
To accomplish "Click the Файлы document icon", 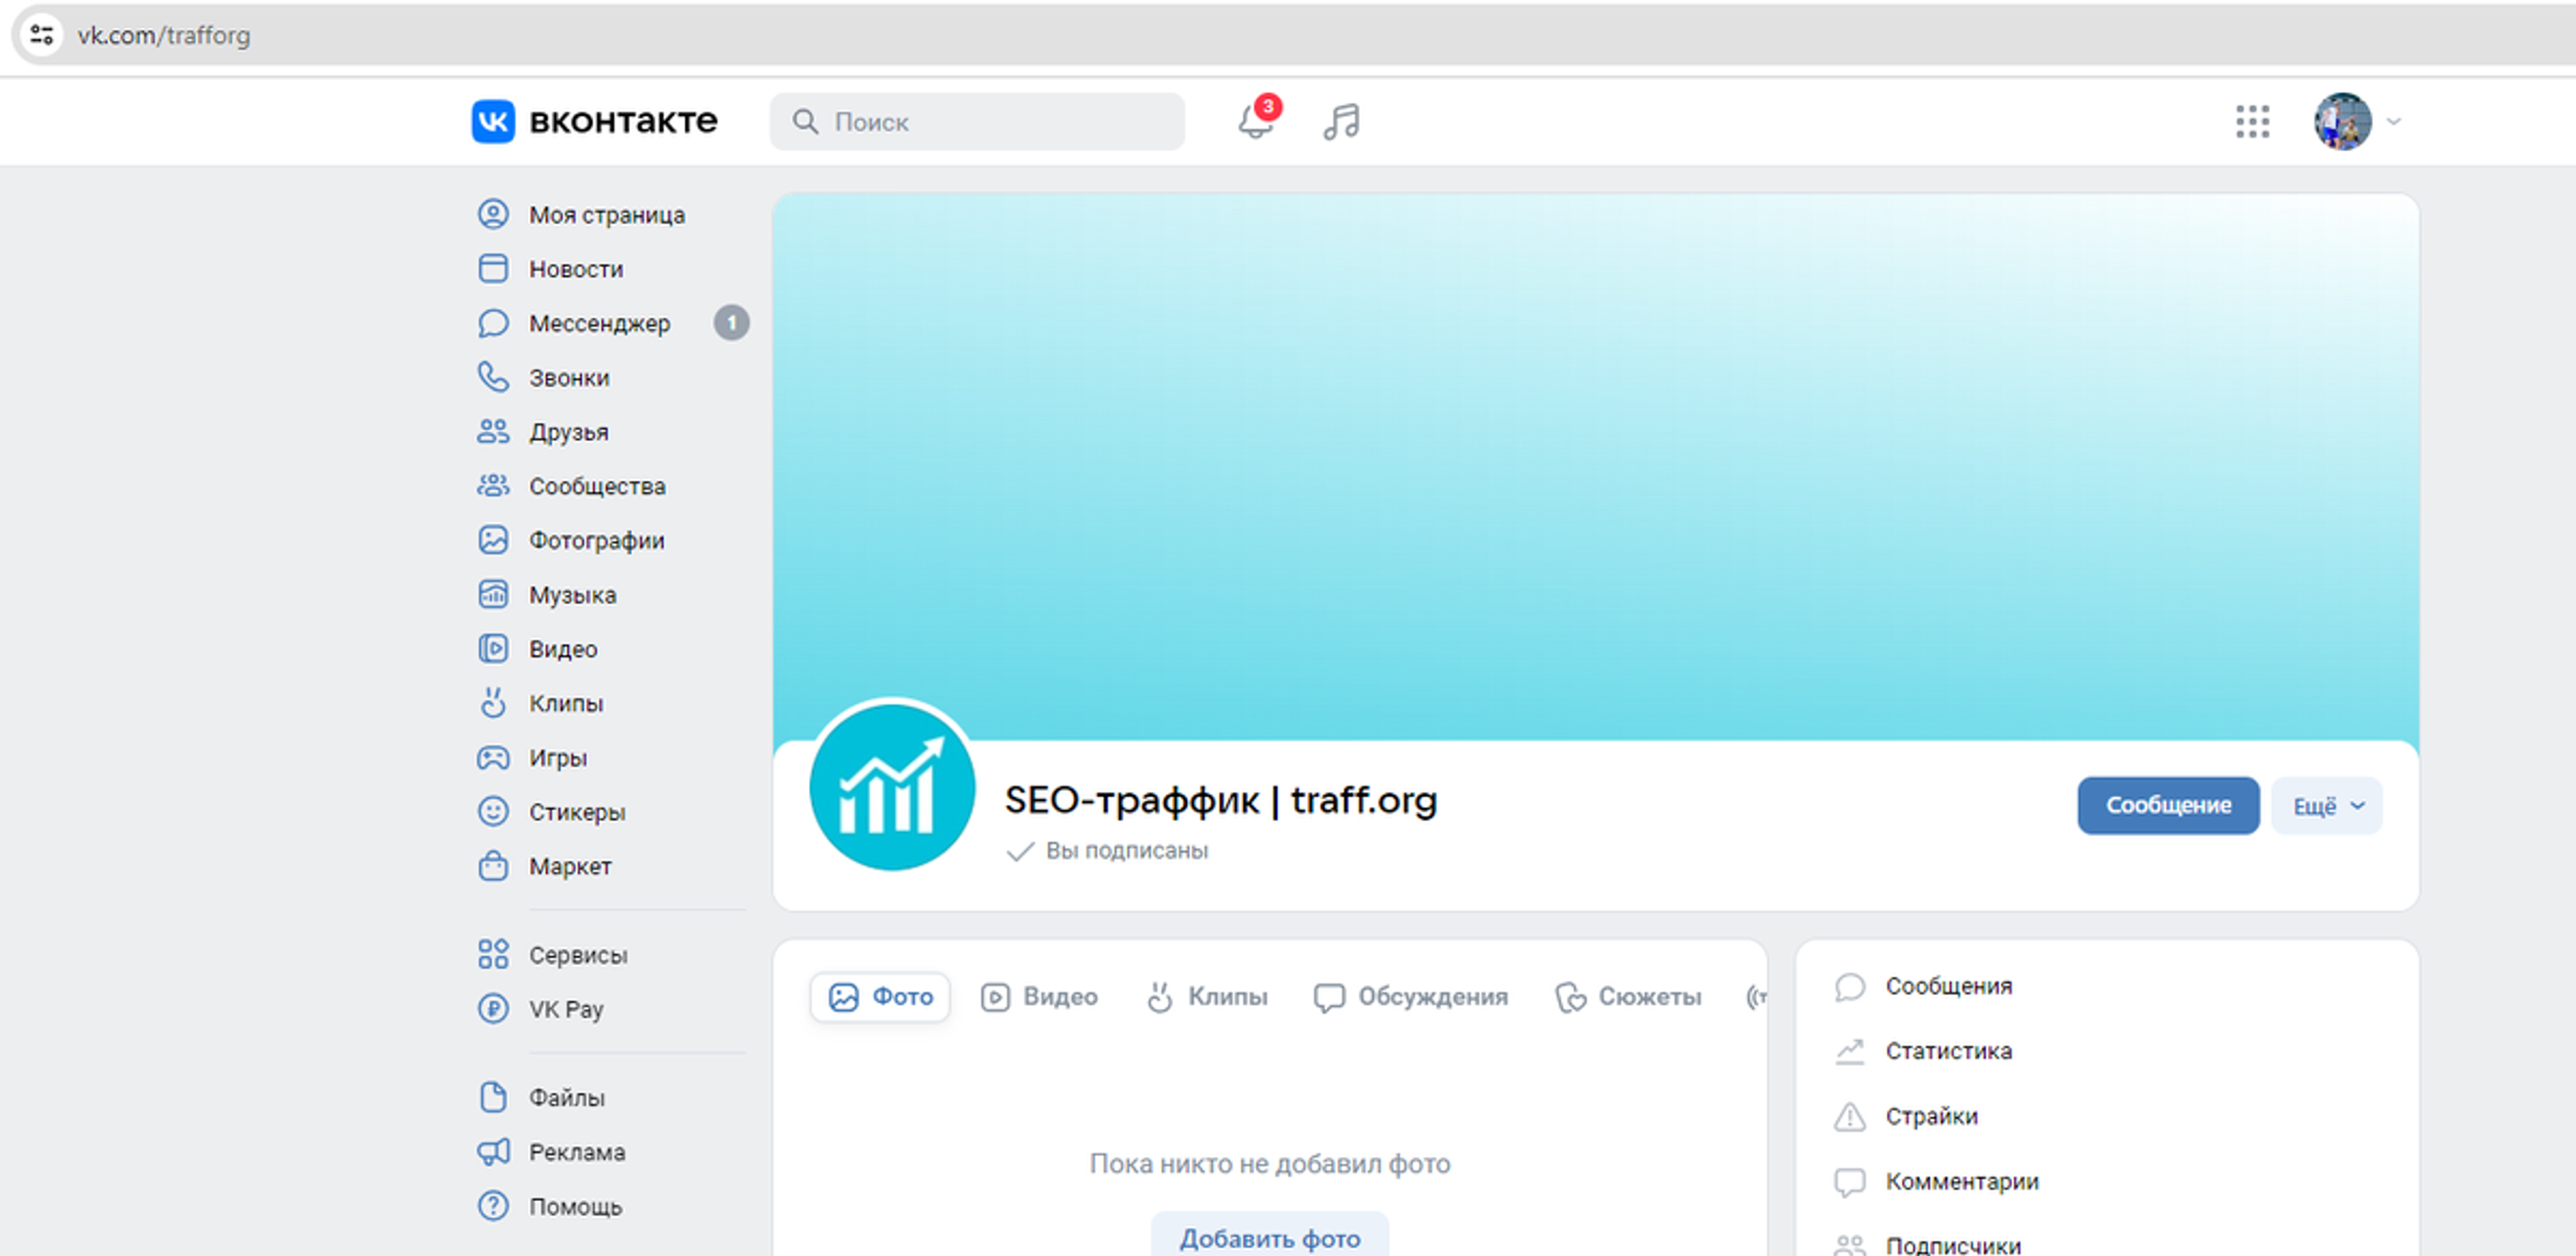I will pos(493,1097).
